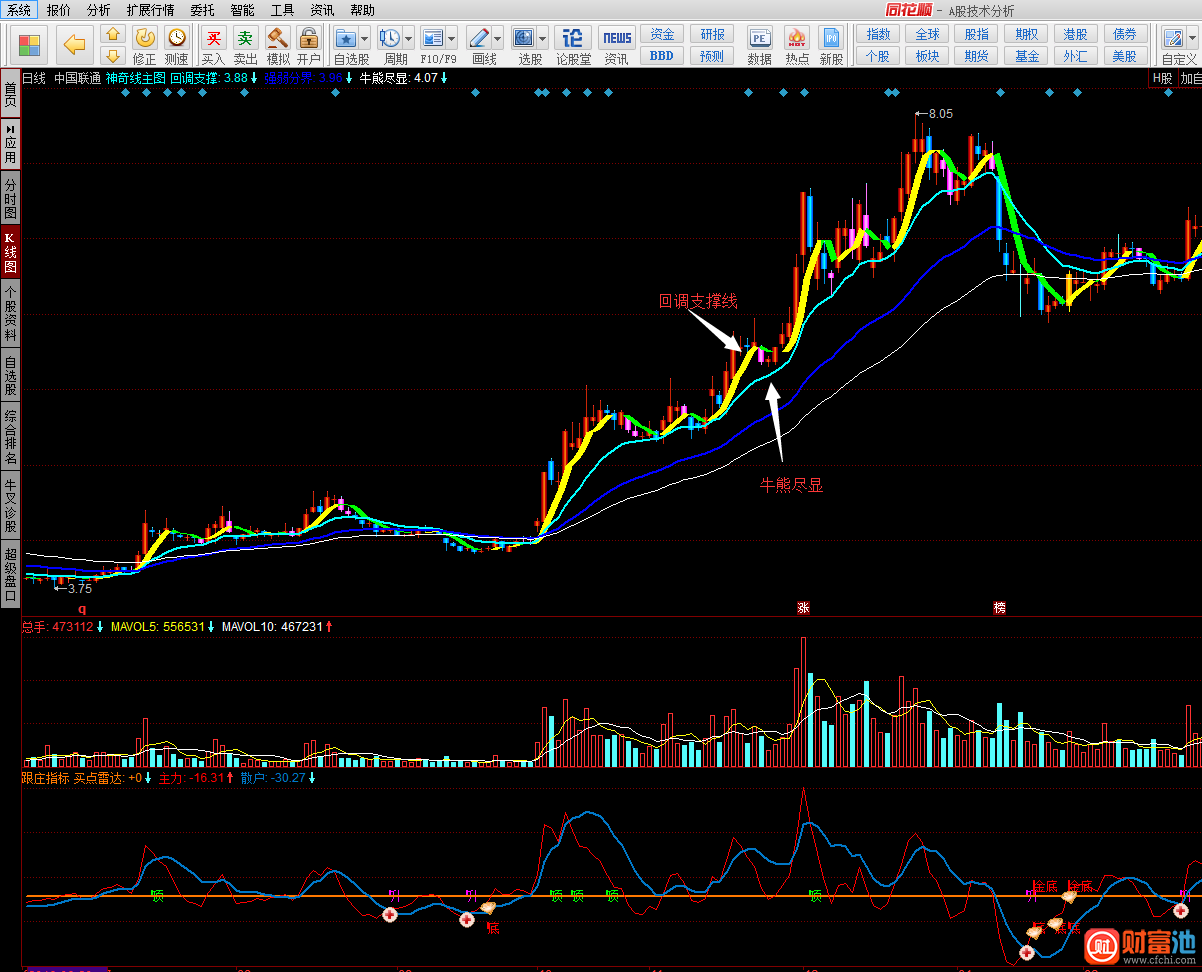The width and height of the screenshot is (1202, 972).
Task: Click the 资金 button
Action: pyautogui.click(x=662, y=34)
